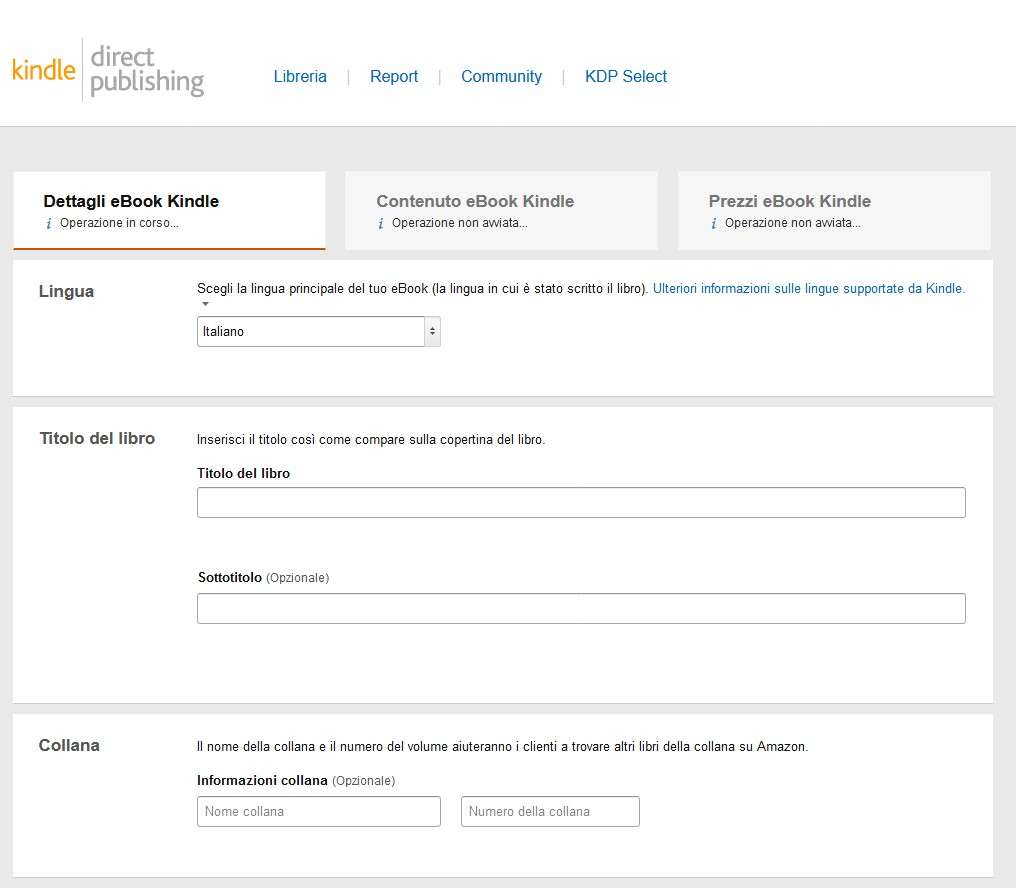
Task: Click the Sottotitolo label above its field
Action: (x=230, y=578)
